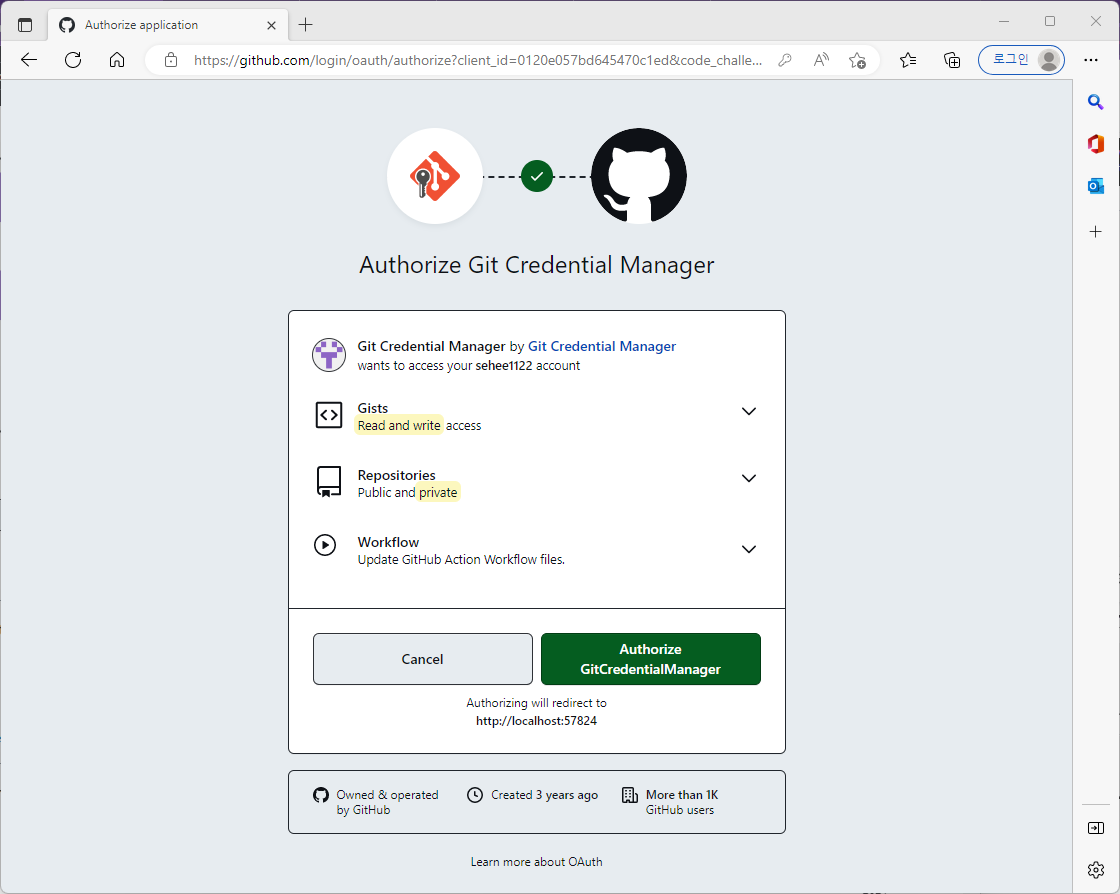Viewport: 1120px width, 894px height.
Task: Open the Settings and more menu
Action: [1091, 60]
